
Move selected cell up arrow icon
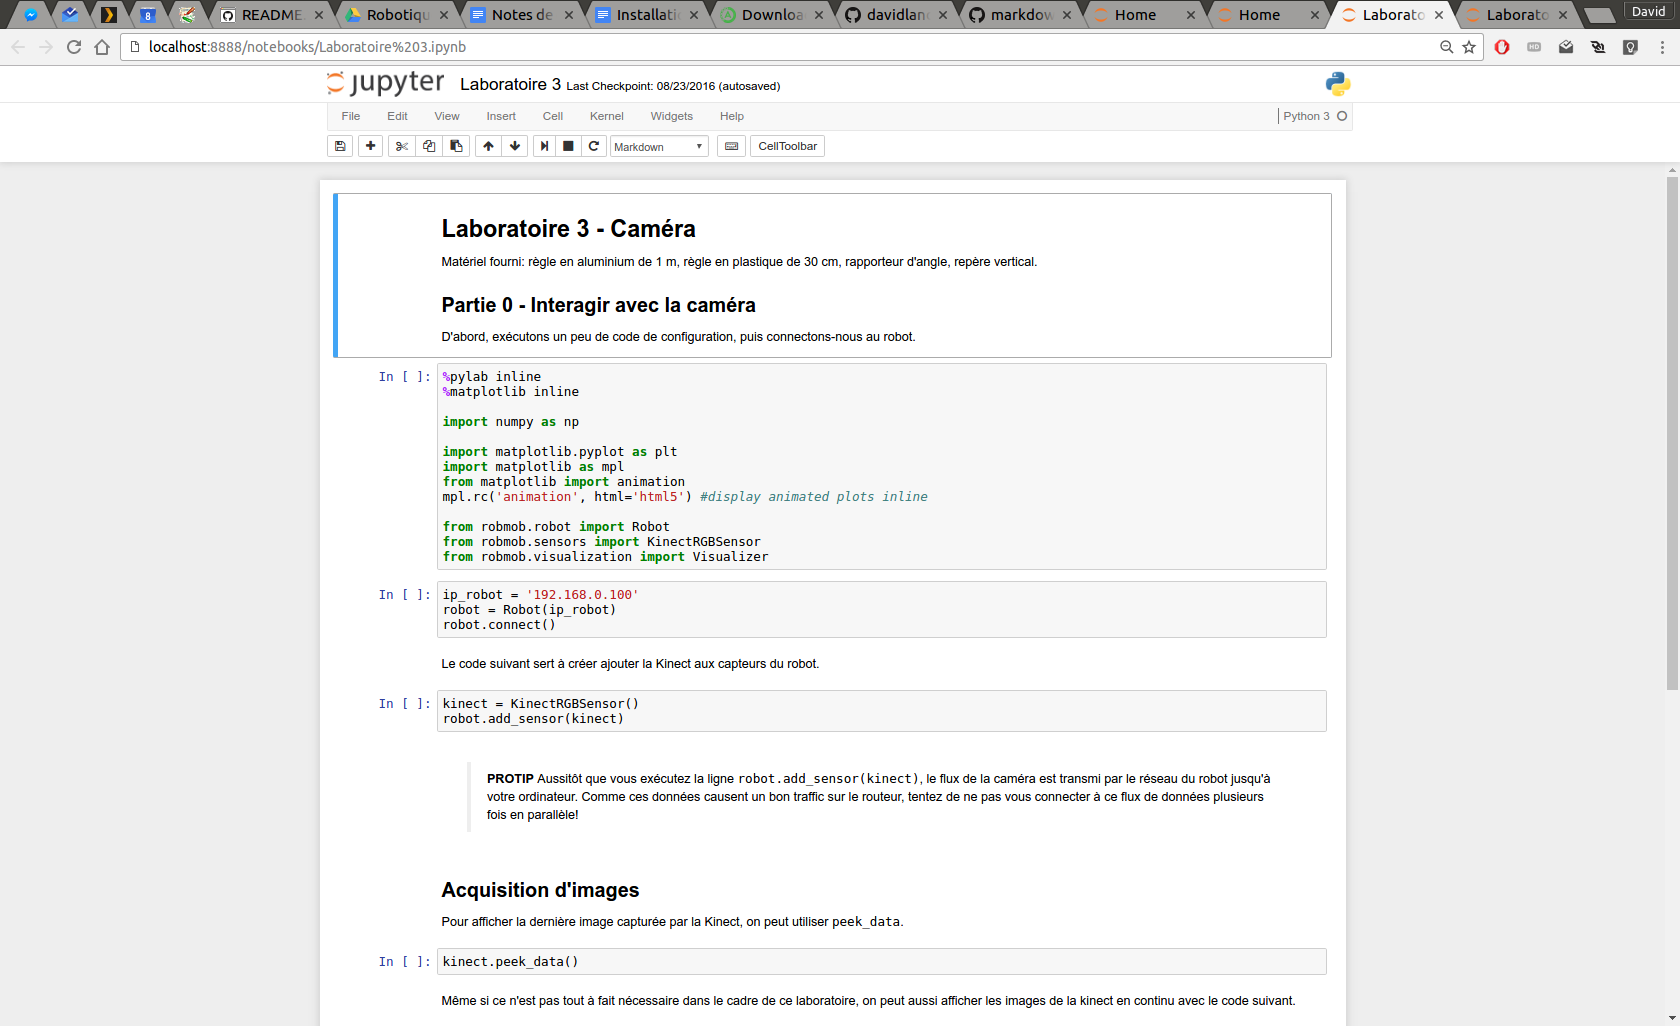tap(488, 146)
